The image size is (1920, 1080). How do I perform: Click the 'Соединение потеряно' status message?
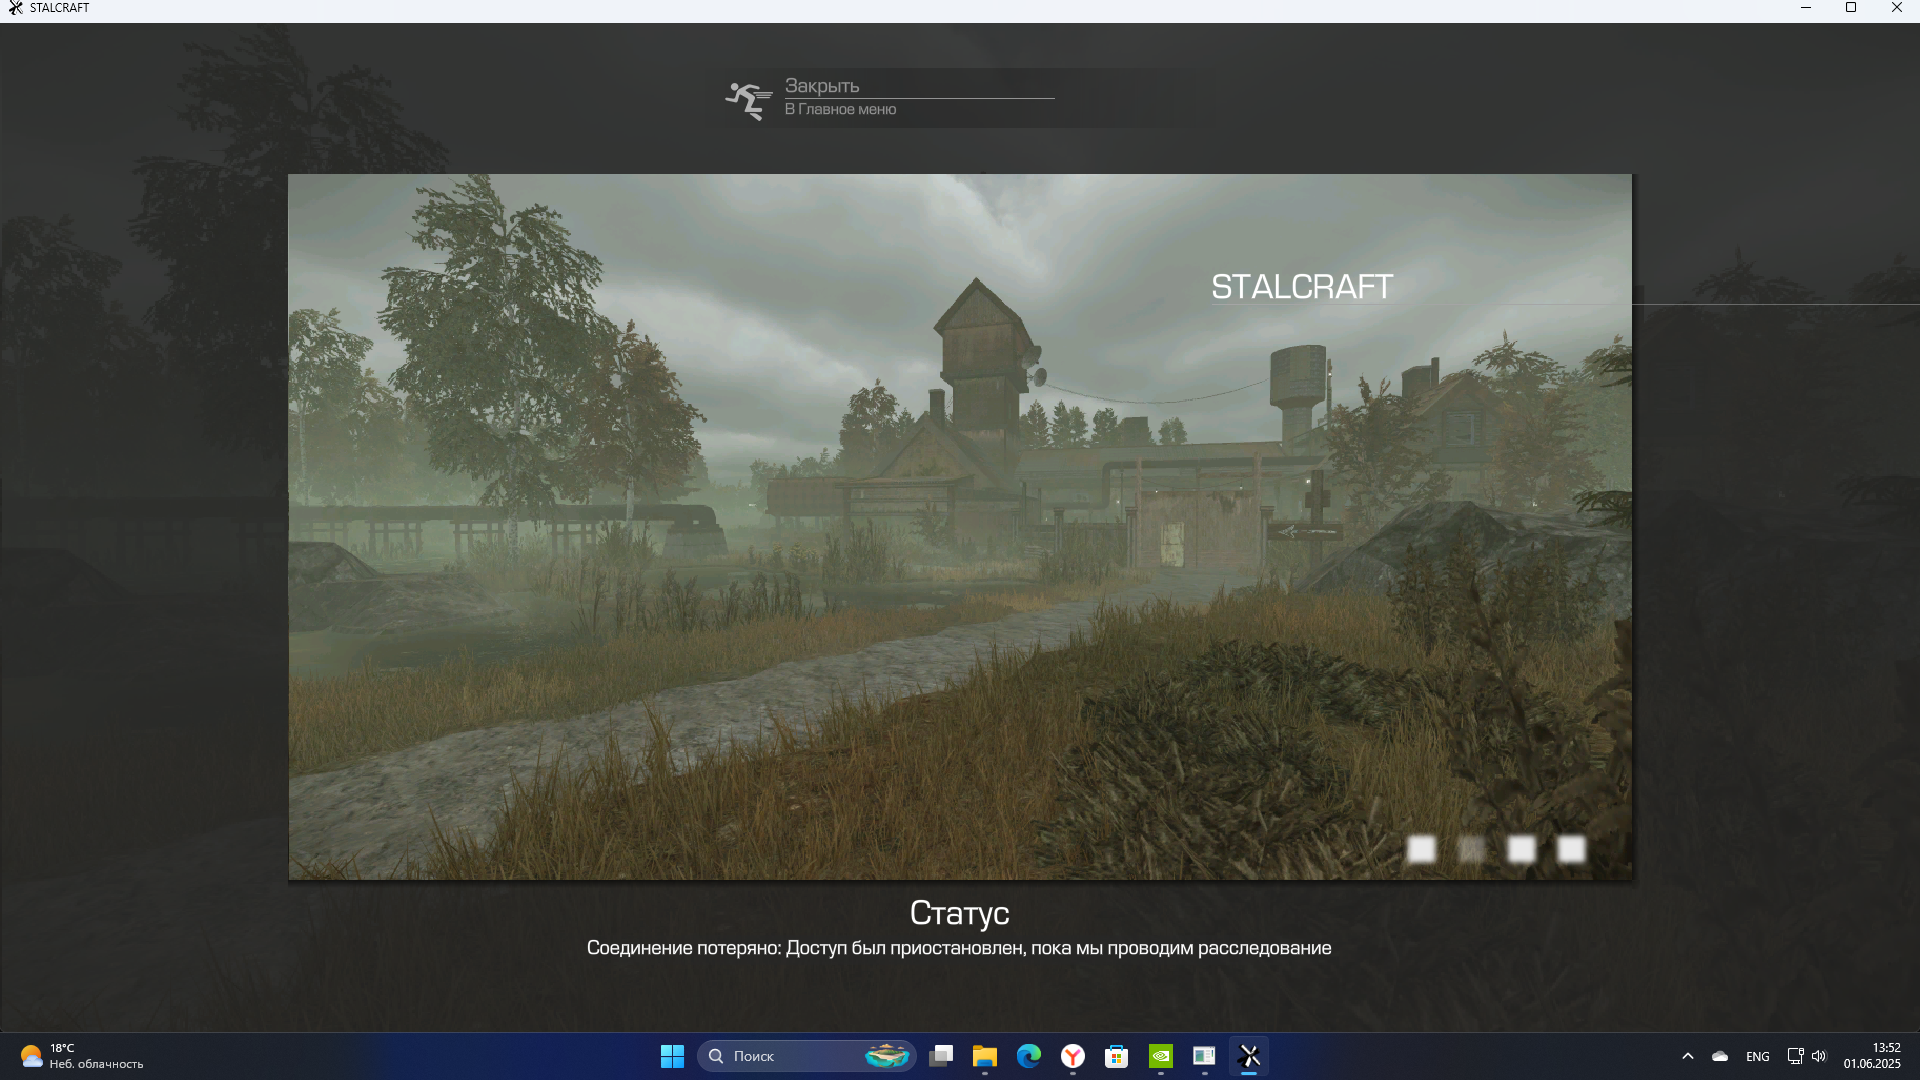(x=959, y=948)
